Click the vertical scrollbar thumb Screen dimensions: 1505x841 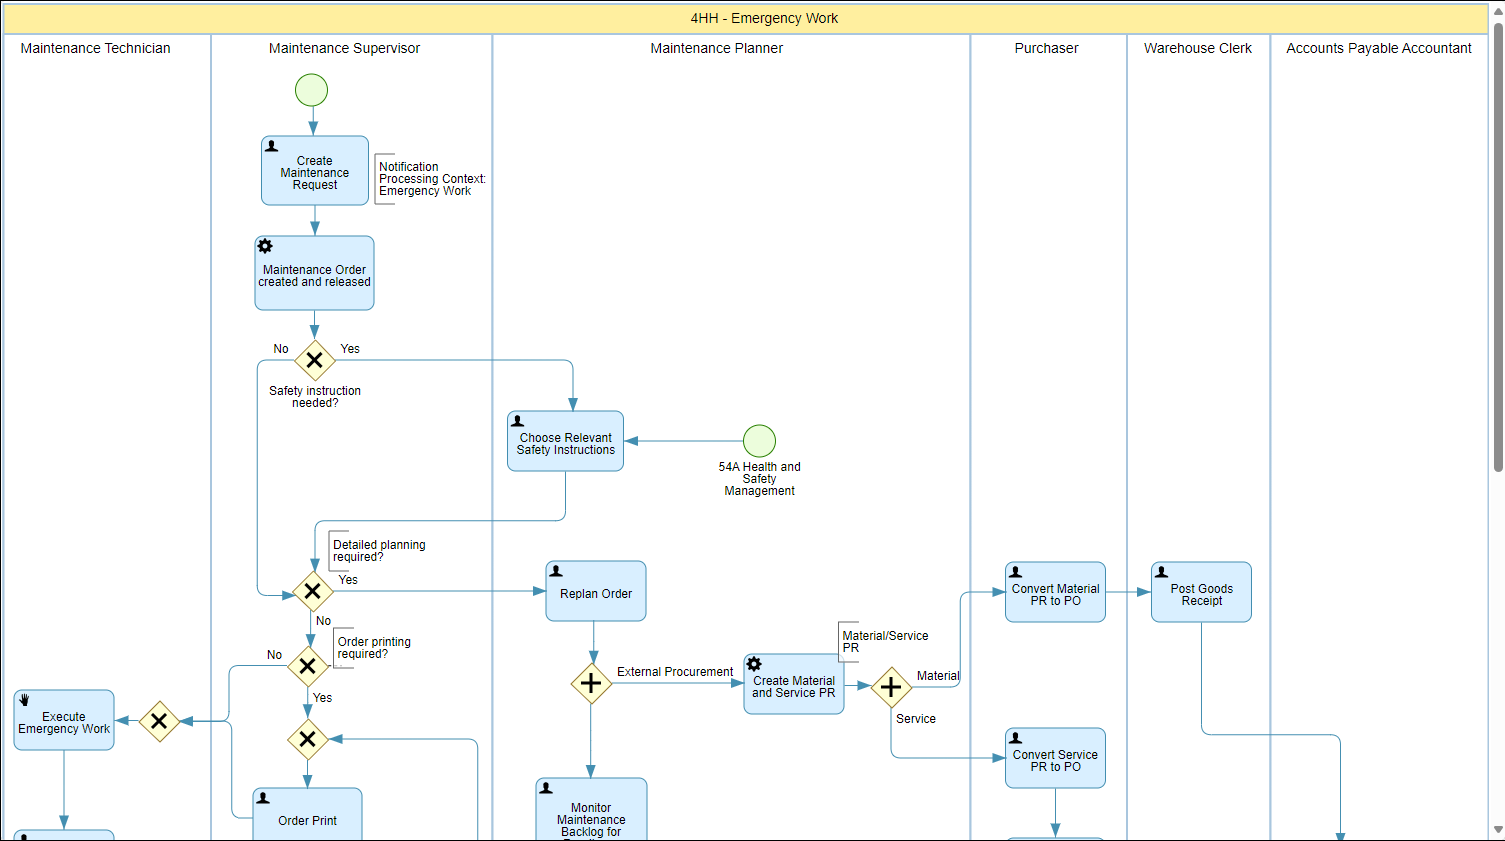pyautogui.click(x=1498, y=245)
